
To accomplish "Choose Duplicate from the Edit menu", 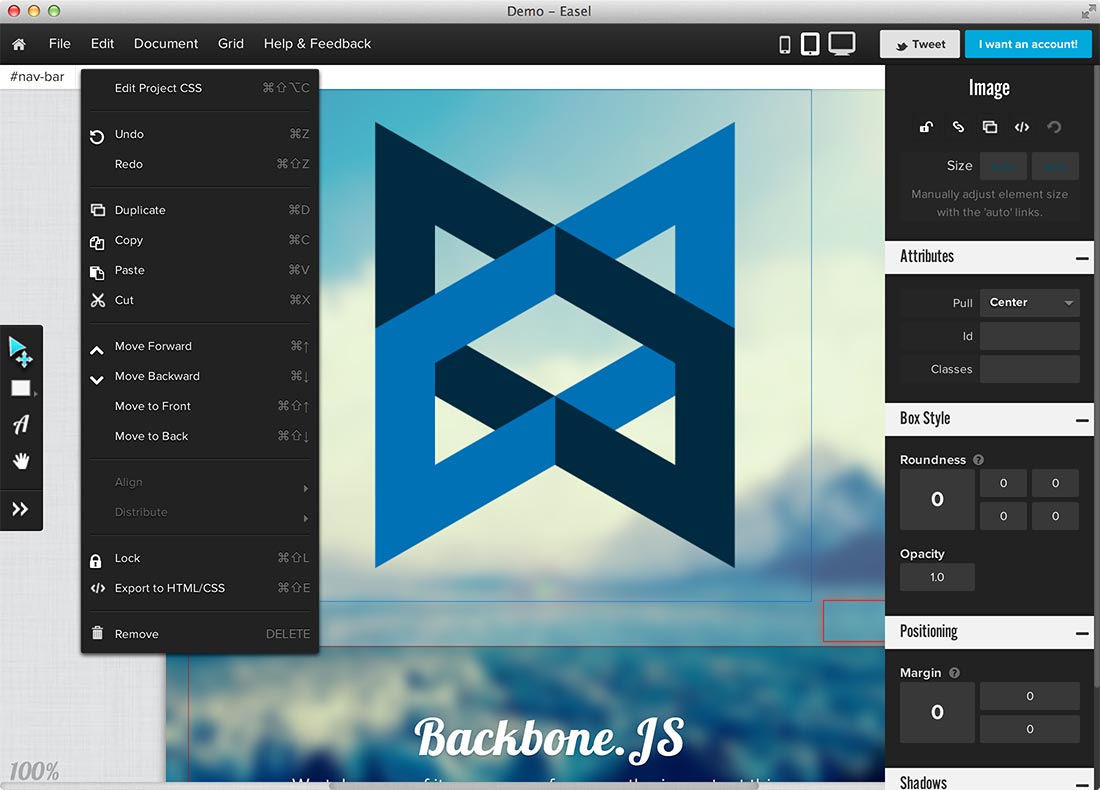I will click(139, 210).
